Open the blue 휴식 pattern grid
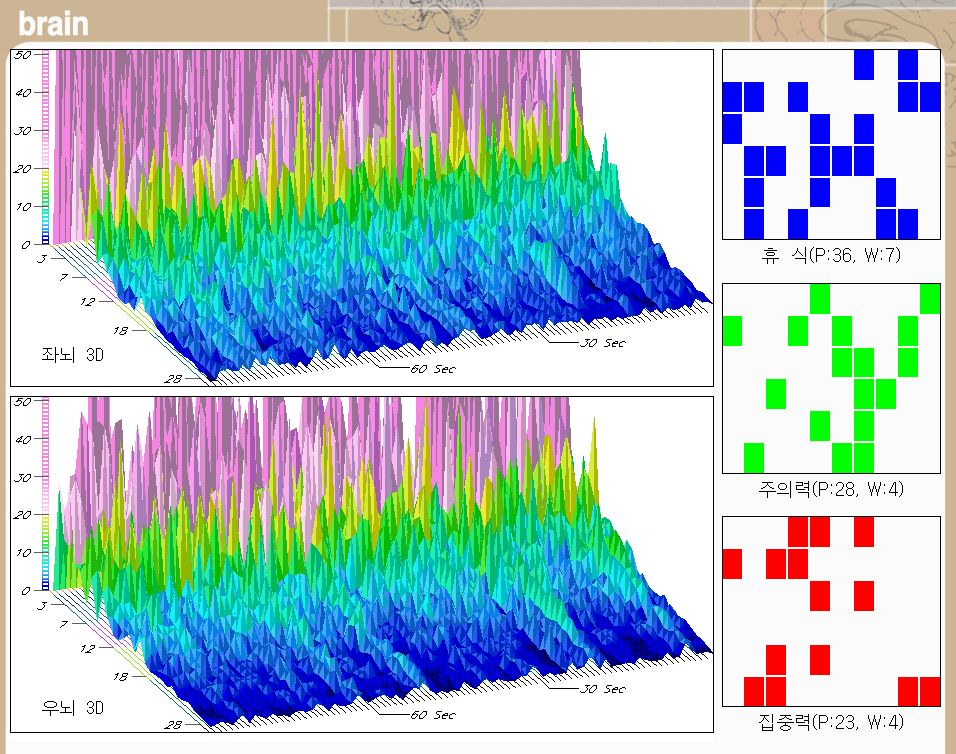The image size is (956, 754). (831, 145)
